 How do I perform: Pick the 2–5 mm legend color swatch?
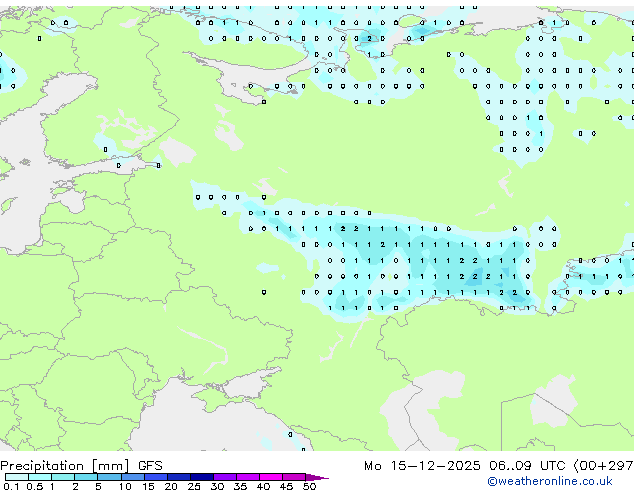pyautogui.click(x=86, y=477)
